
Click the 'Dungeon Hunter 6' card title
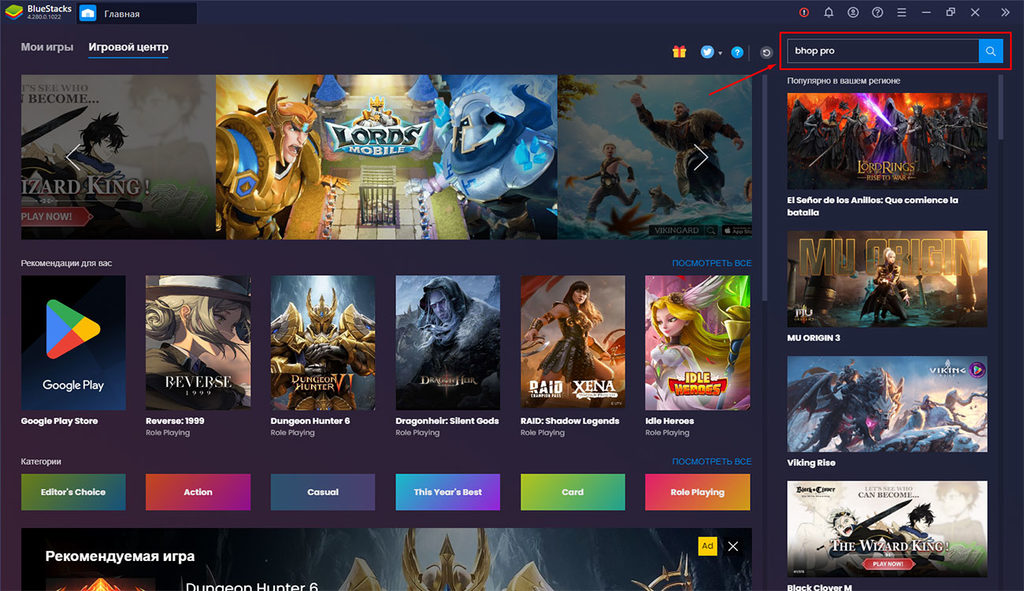(x=310, y=421)
